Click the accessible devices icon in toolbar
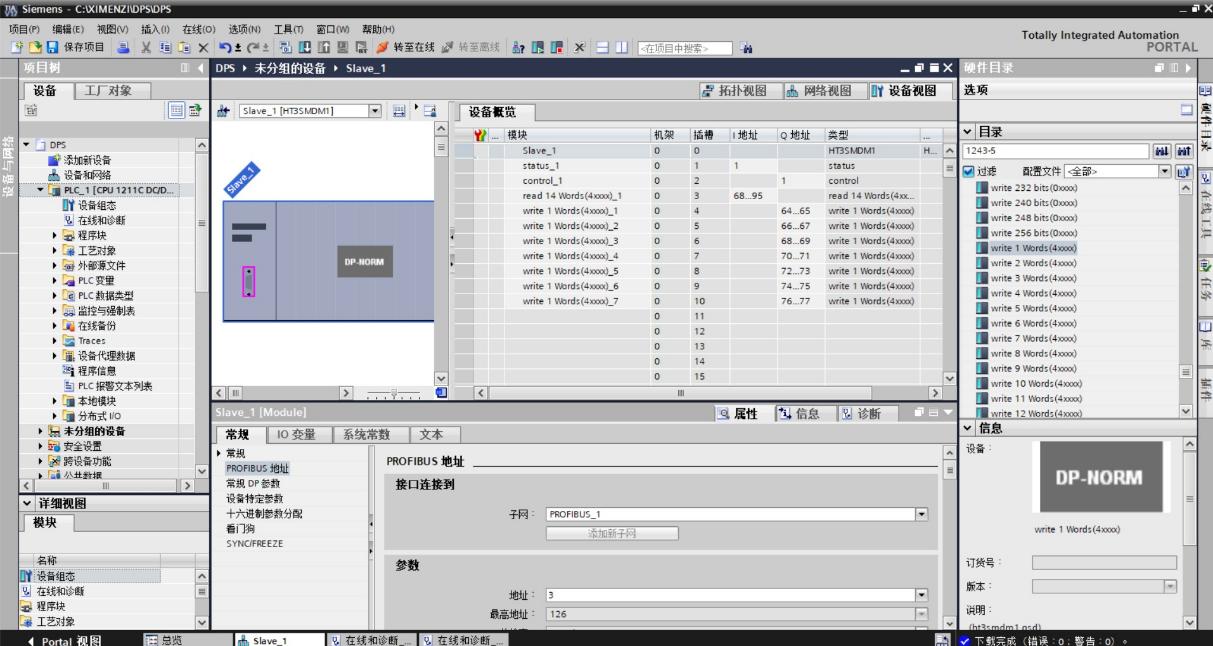 [x=519, y=47]
